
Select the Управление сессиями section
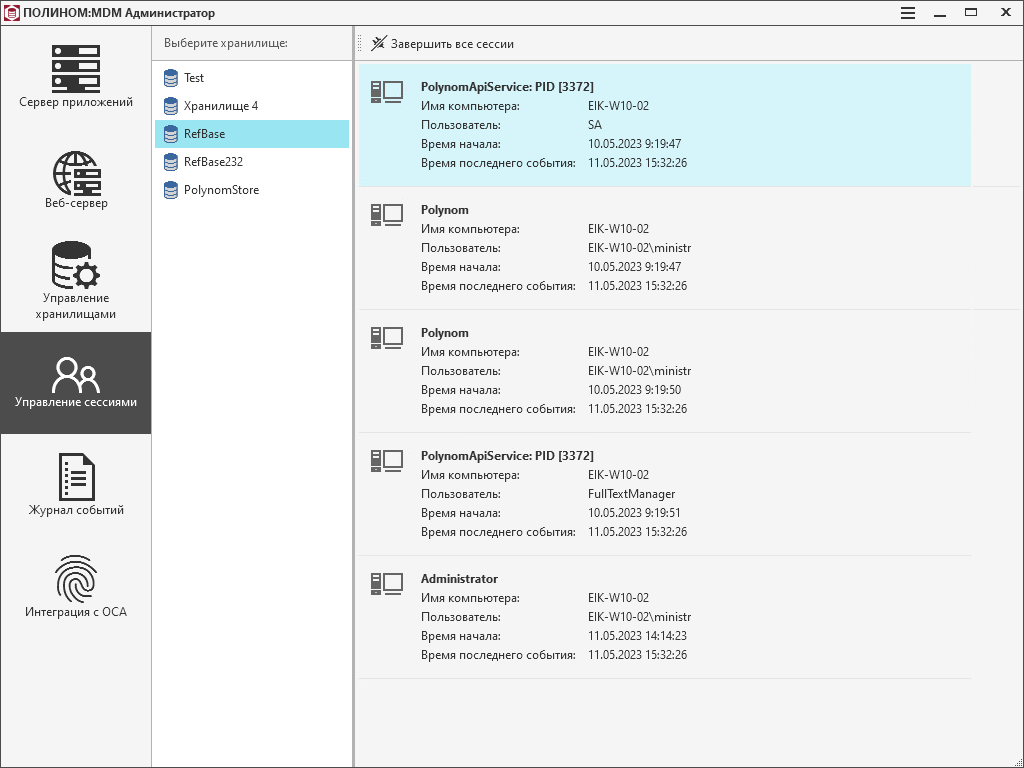(76, 383)
